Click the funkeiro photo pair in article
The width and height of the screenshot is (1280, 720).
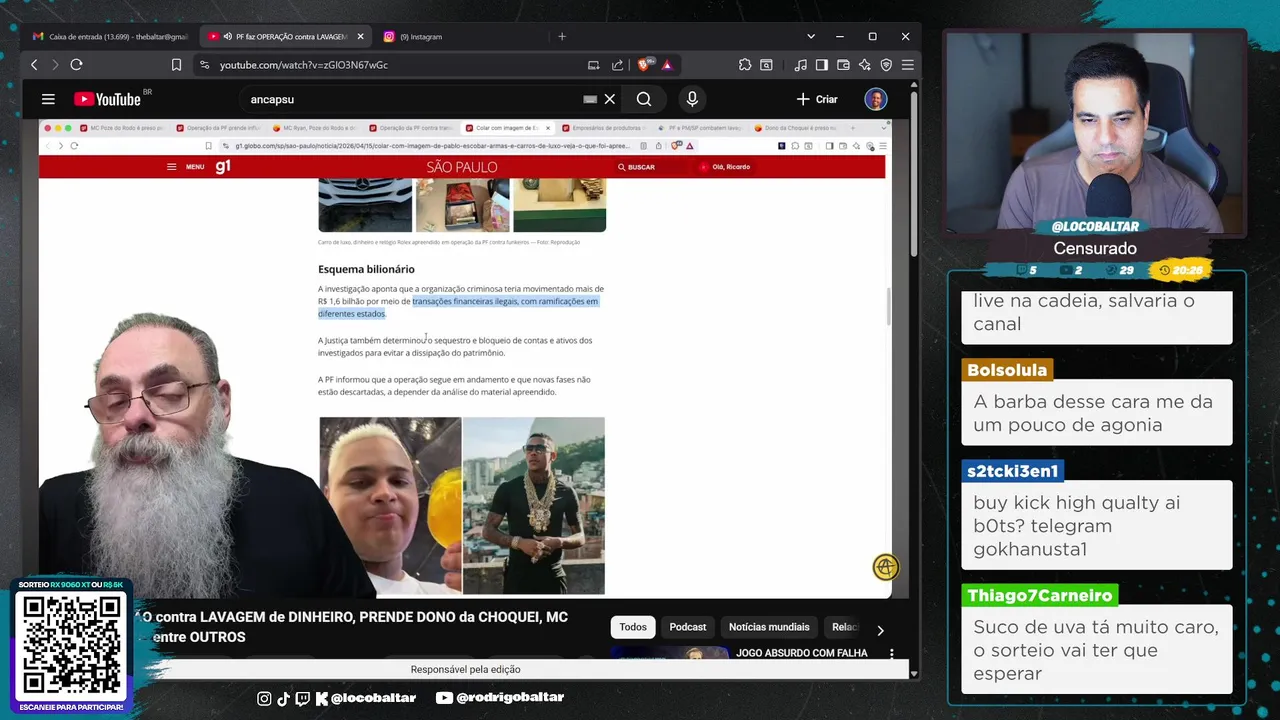[x=462, y=506]
